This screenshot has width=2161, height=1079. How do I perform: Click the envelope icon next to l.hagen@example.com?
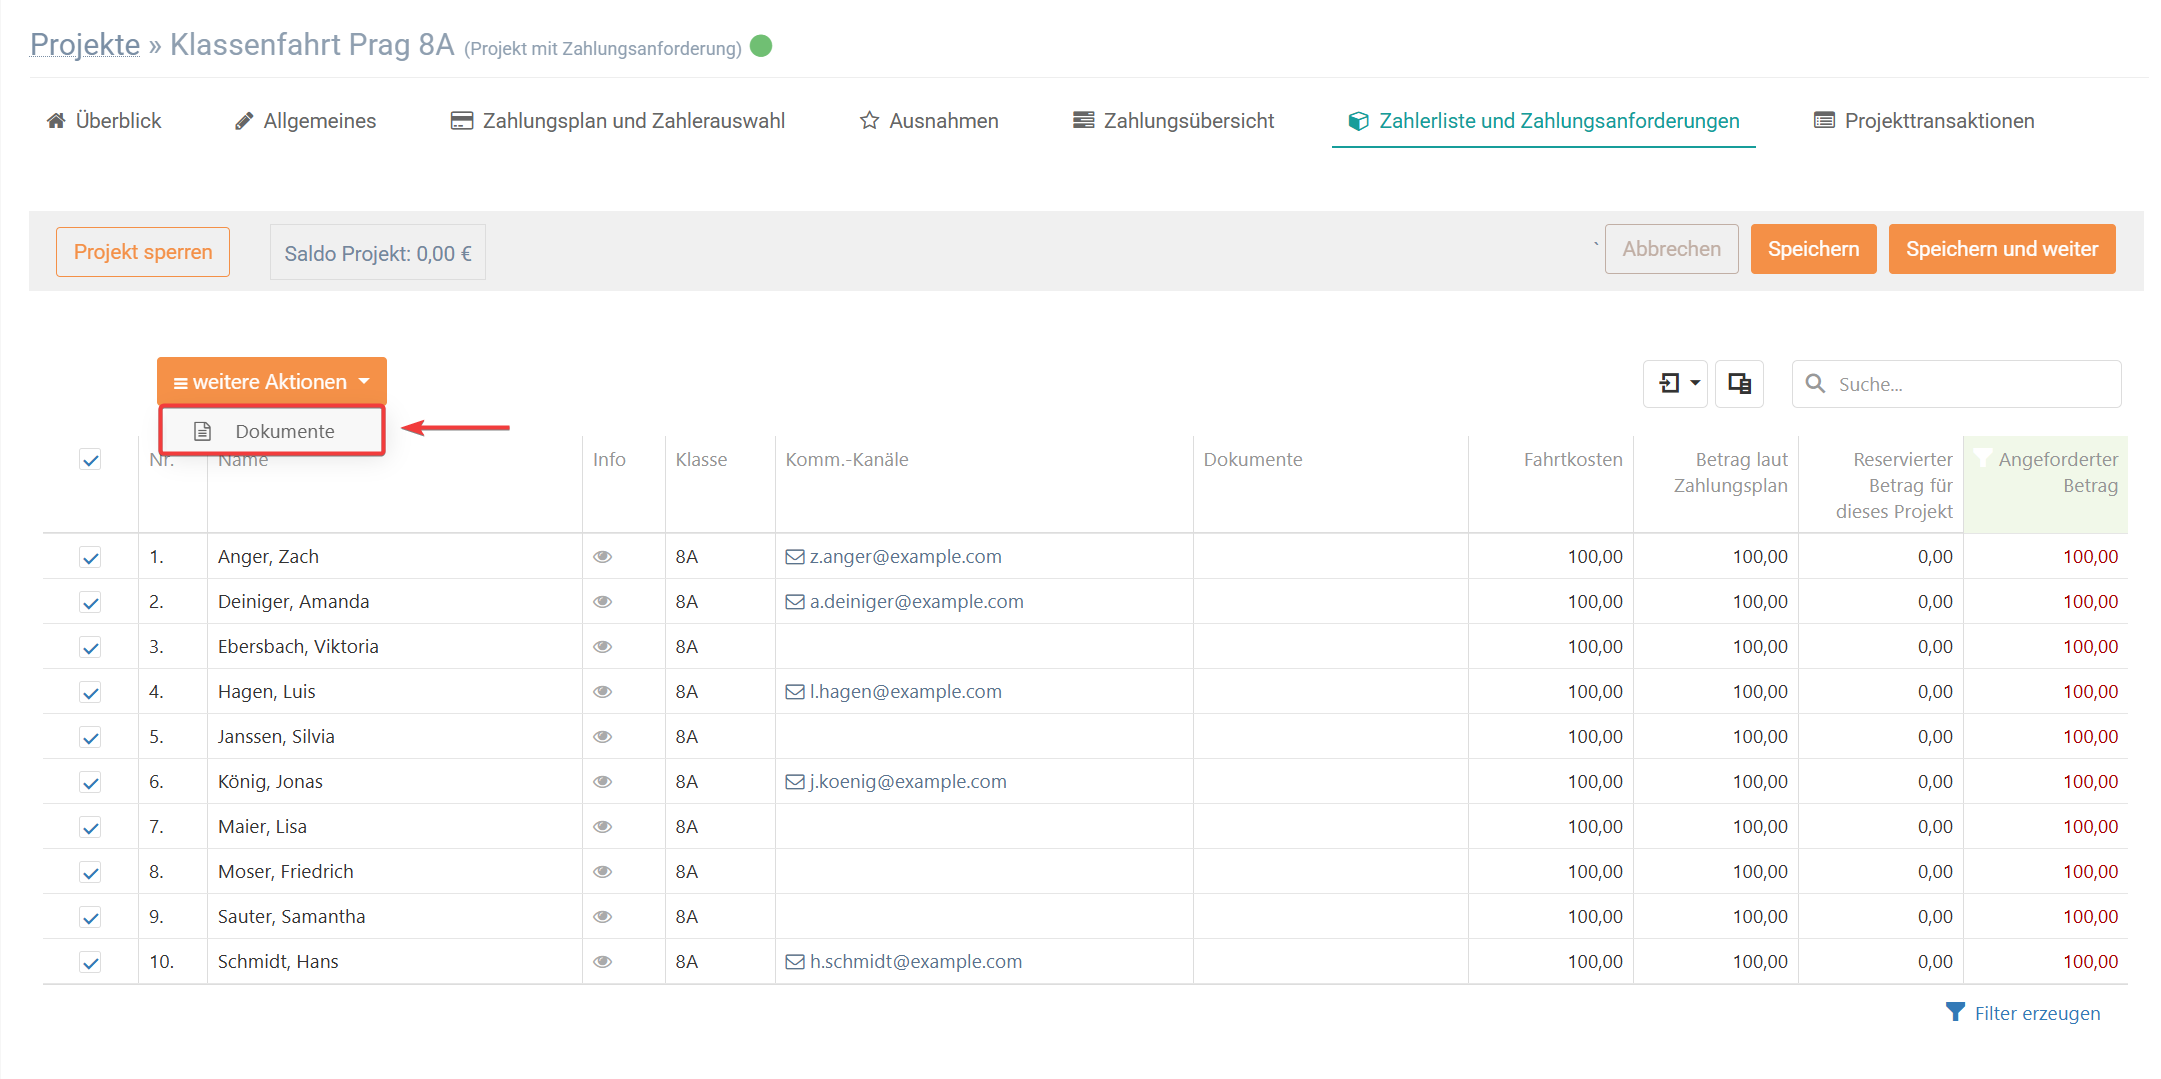point(794,692)
